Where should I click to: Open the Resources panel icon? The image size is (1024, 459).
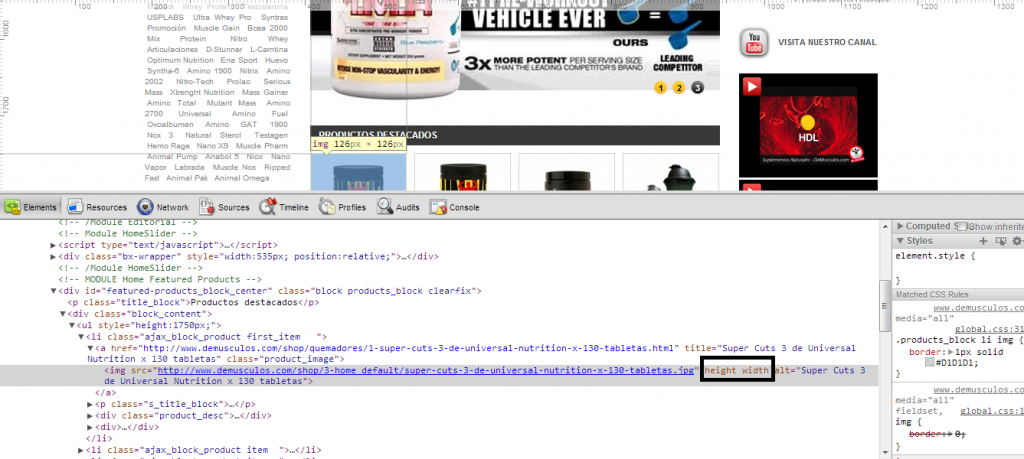point(75,207)
